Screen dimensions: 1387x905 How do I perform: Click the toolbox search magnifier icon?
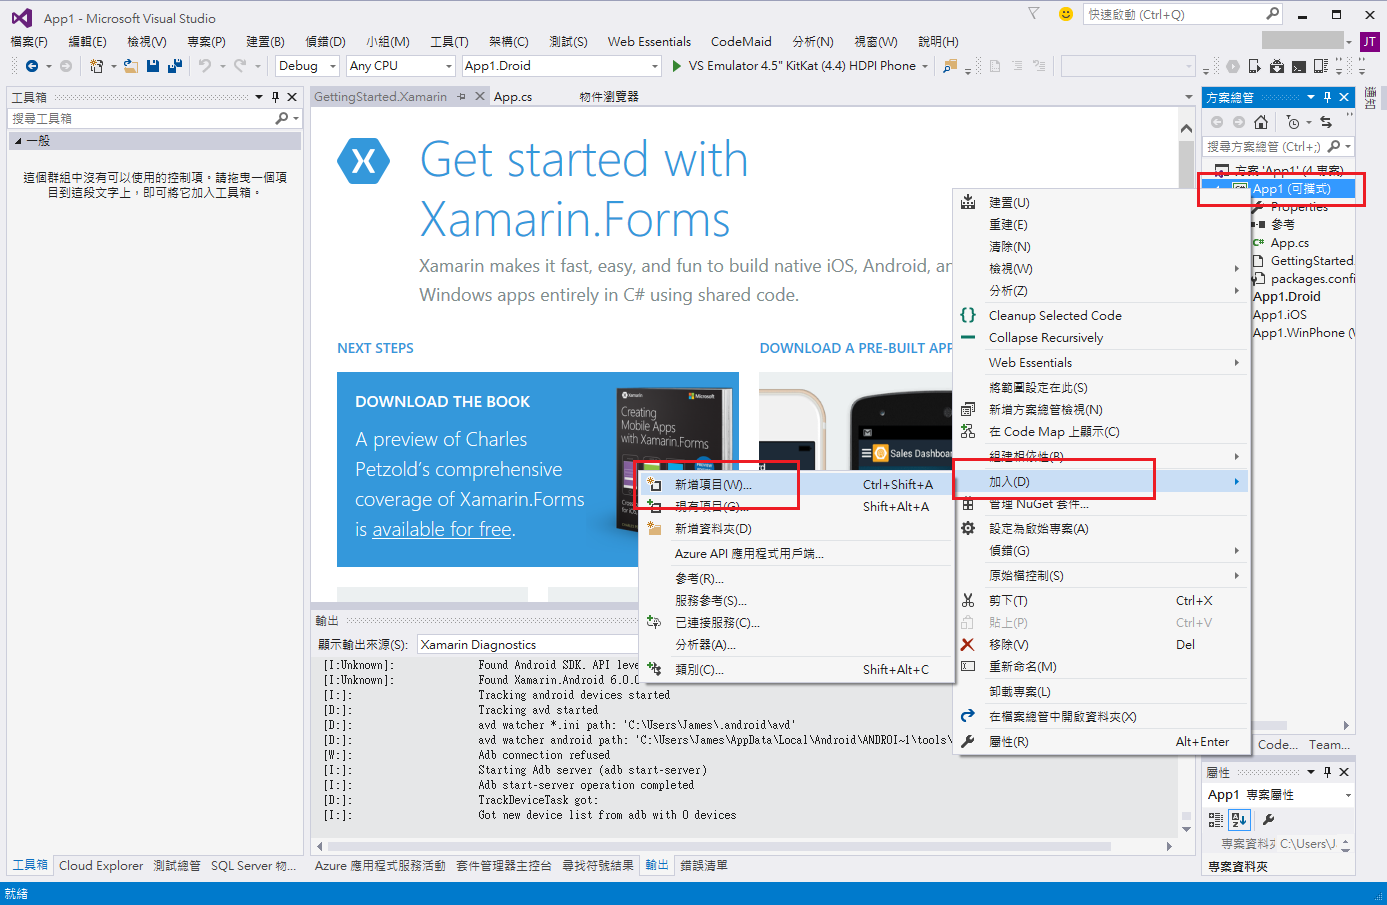tap(282, 118)
